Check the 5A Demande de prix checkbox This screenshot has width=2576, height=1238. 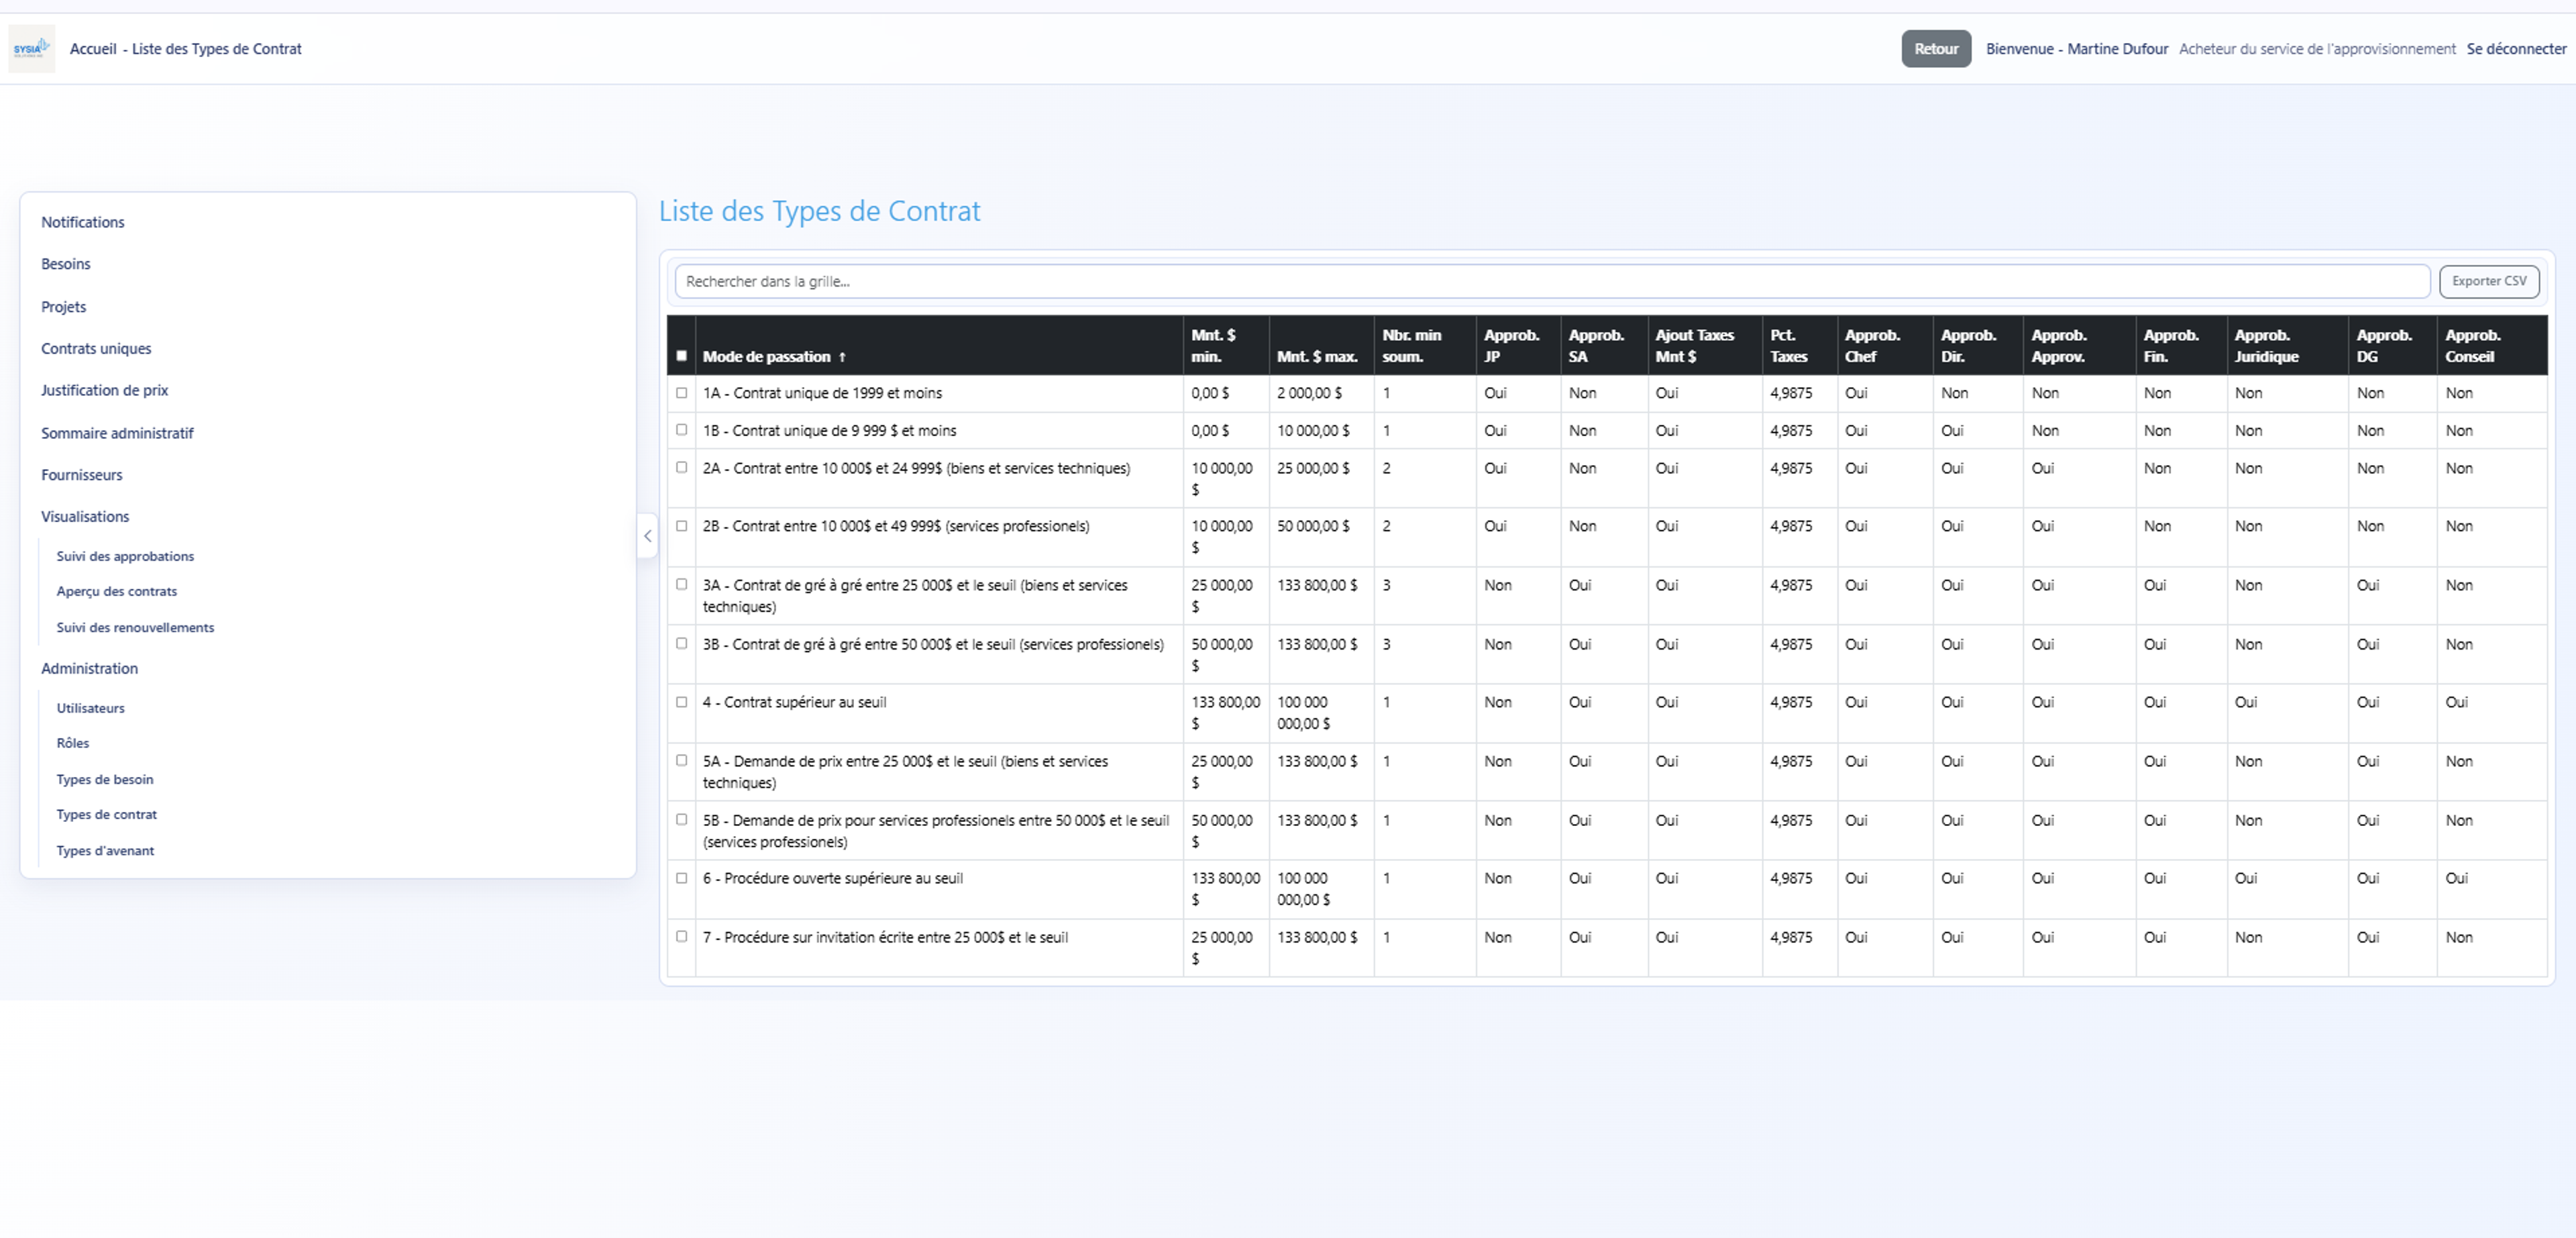[681, 760]
